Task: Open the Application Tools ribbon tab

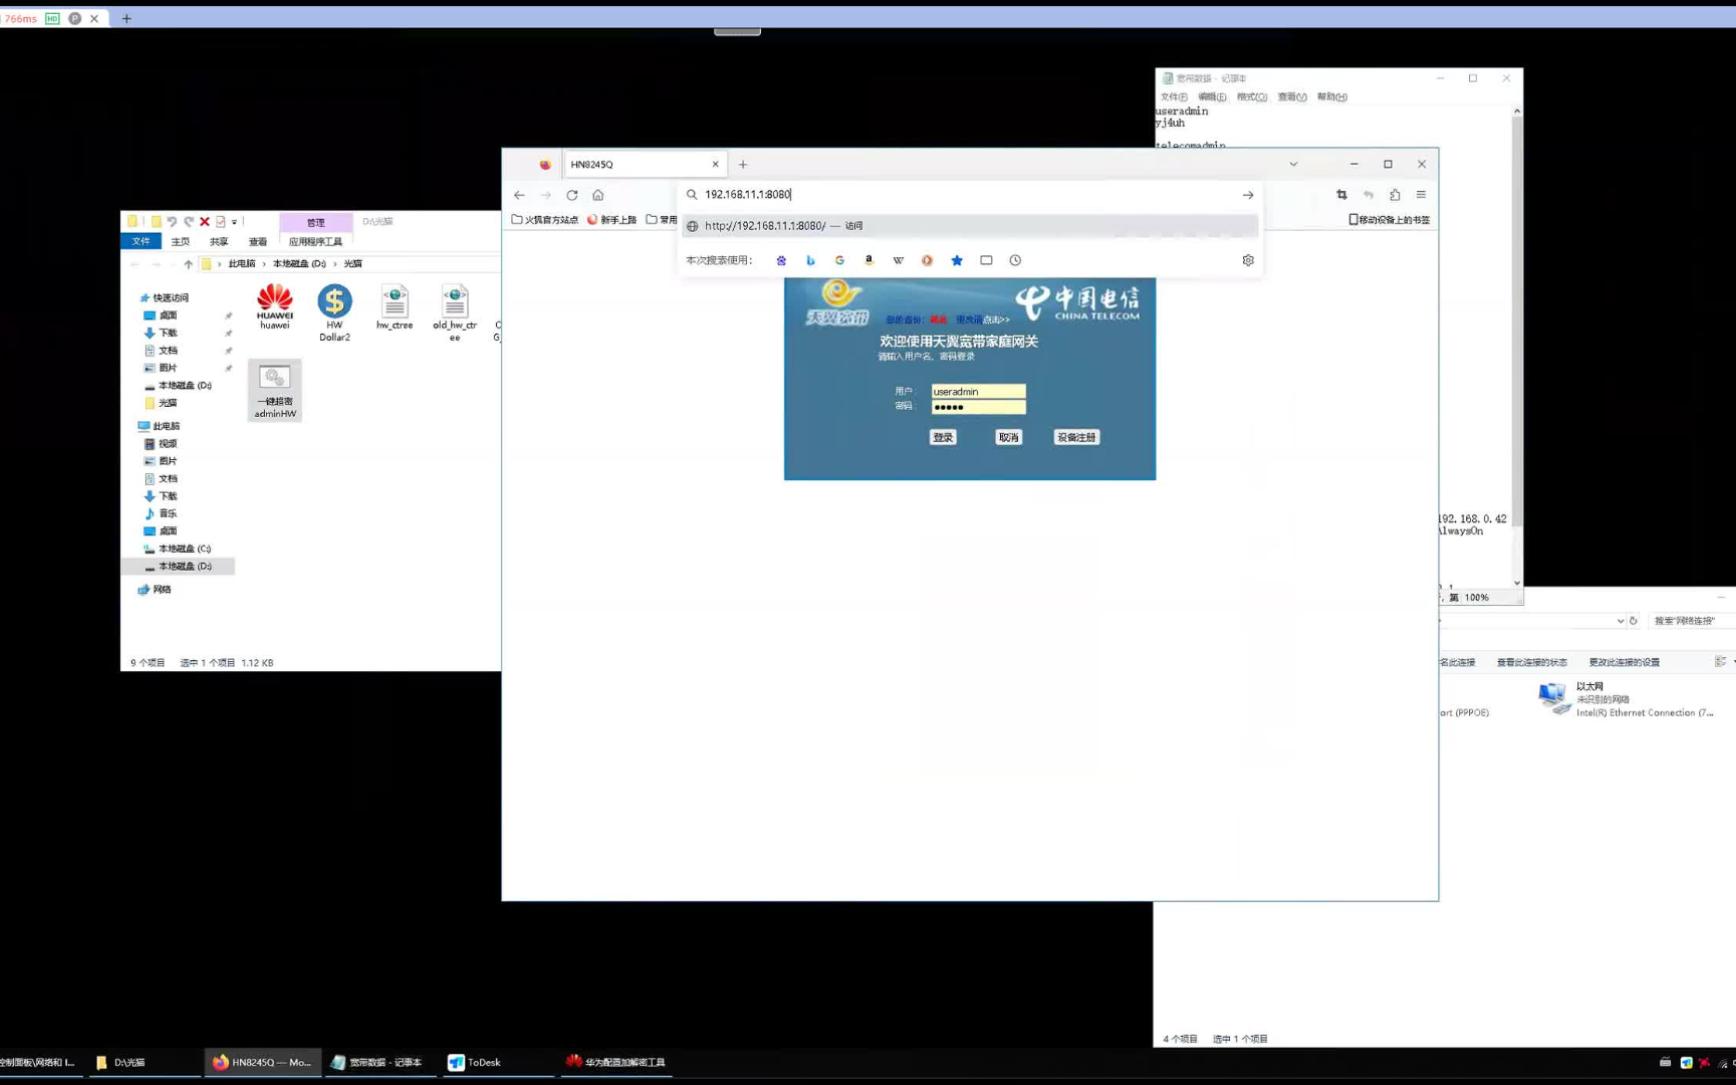Action: [315, 242]
